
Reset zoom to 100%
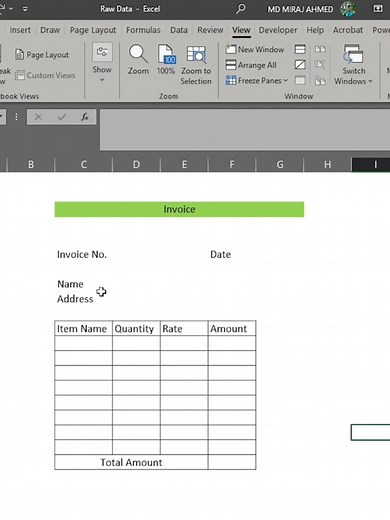[x=166, y=60]
